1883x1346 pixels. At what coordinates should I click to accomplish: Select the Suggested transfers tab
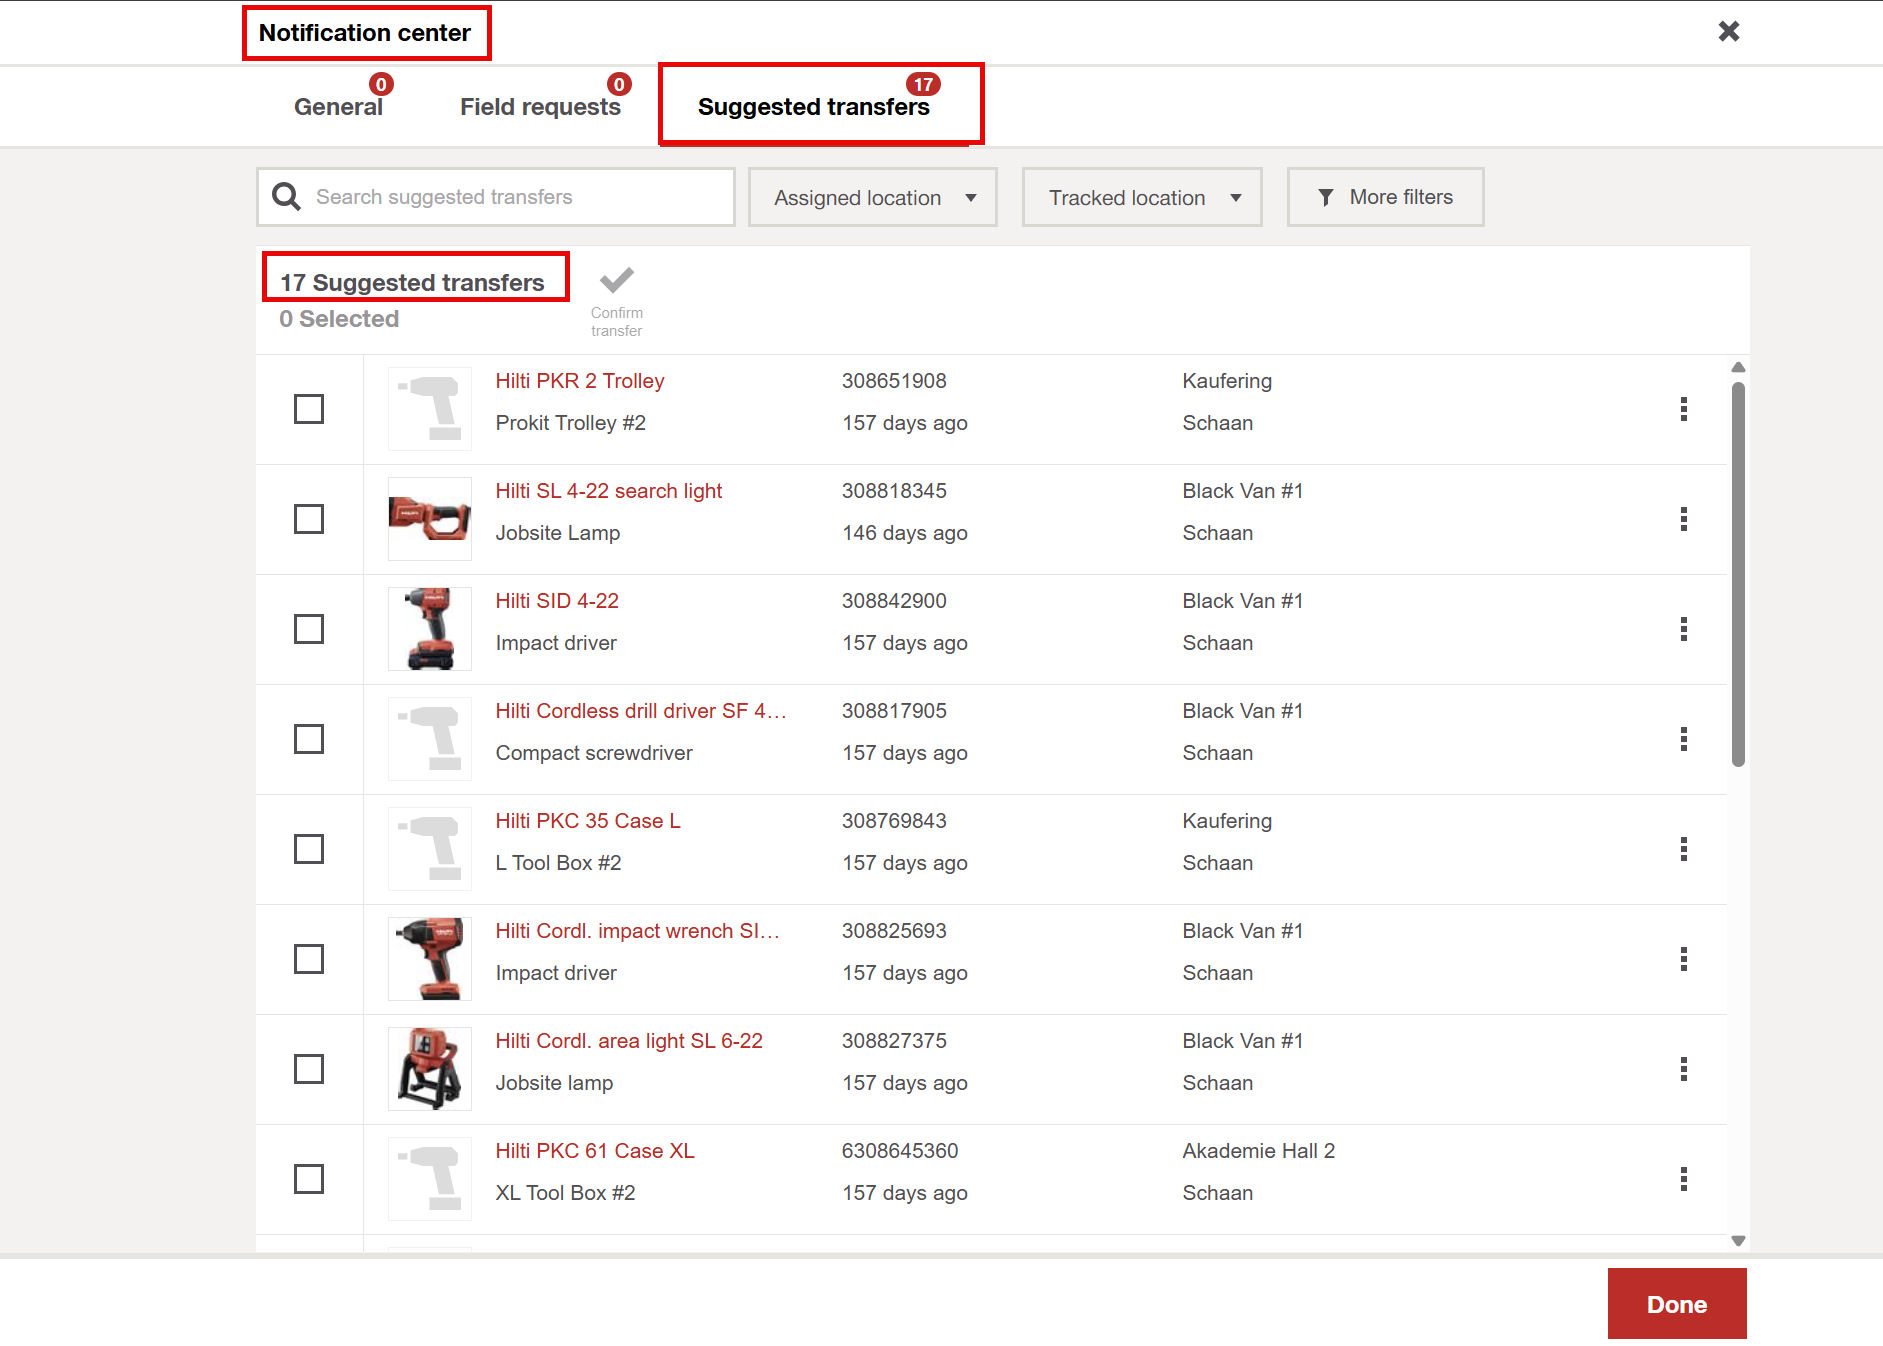point(814,107)
